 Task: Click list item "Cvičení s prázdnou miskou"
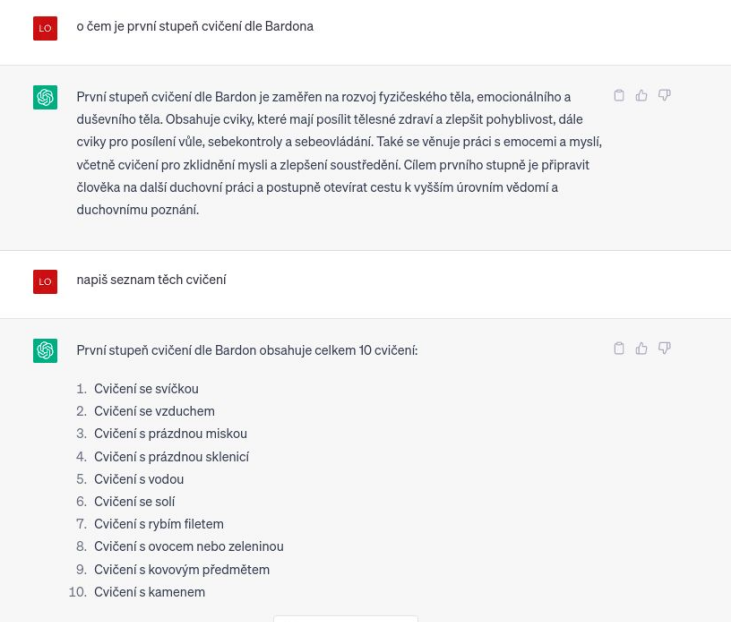(171, 434)
